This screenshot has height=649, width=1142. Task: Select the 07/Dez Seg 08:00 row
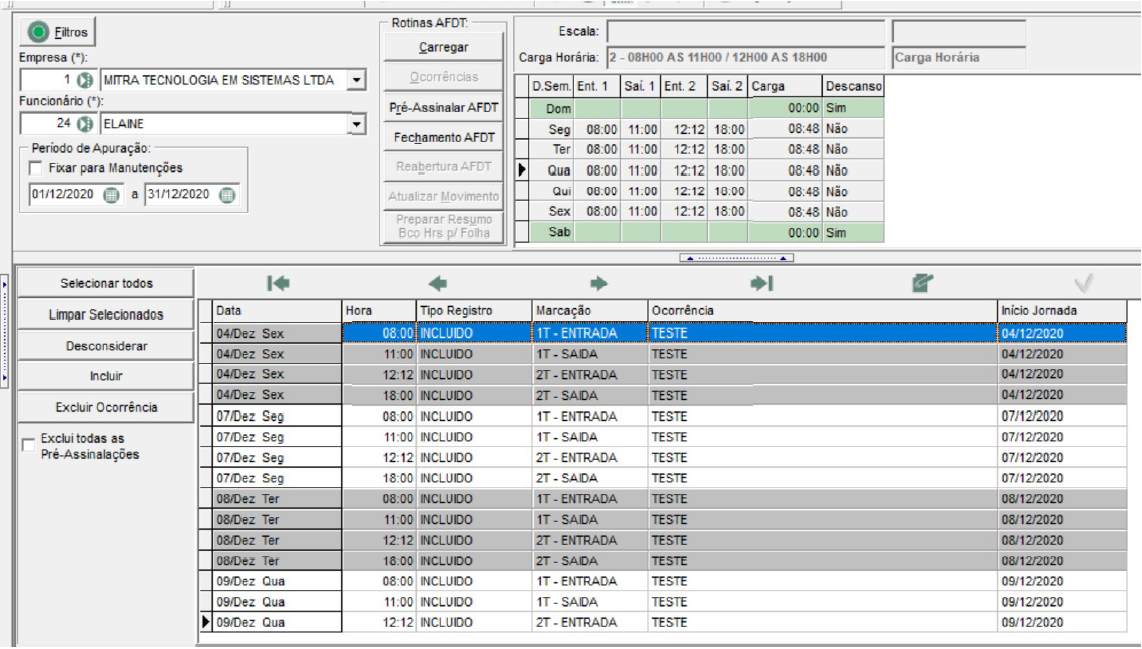663,417
